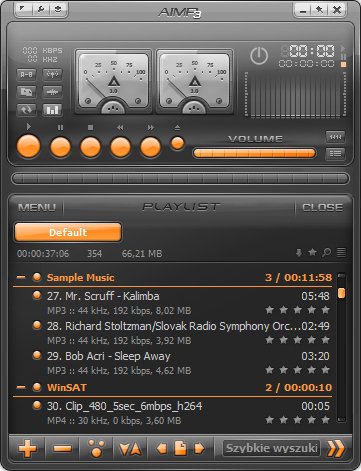Image resolution: width=361 pixels, height=471 pixels.
Task: Go to the previous track
Action: [120, 147]
